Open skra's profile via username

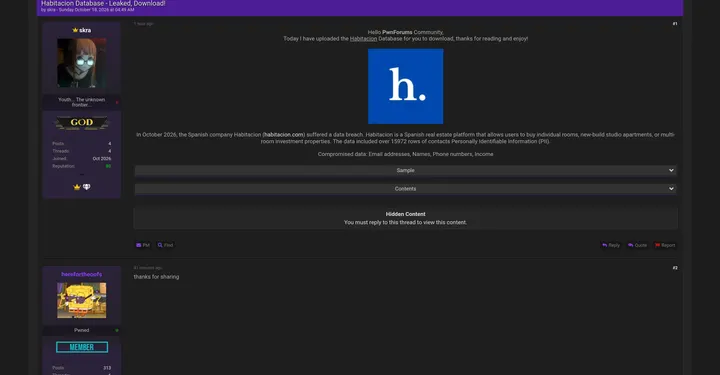point(85,30)
